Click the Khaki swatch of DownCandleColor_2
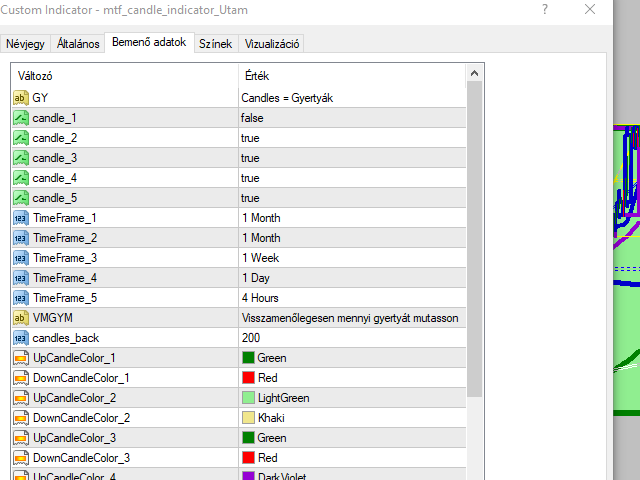 248,418
